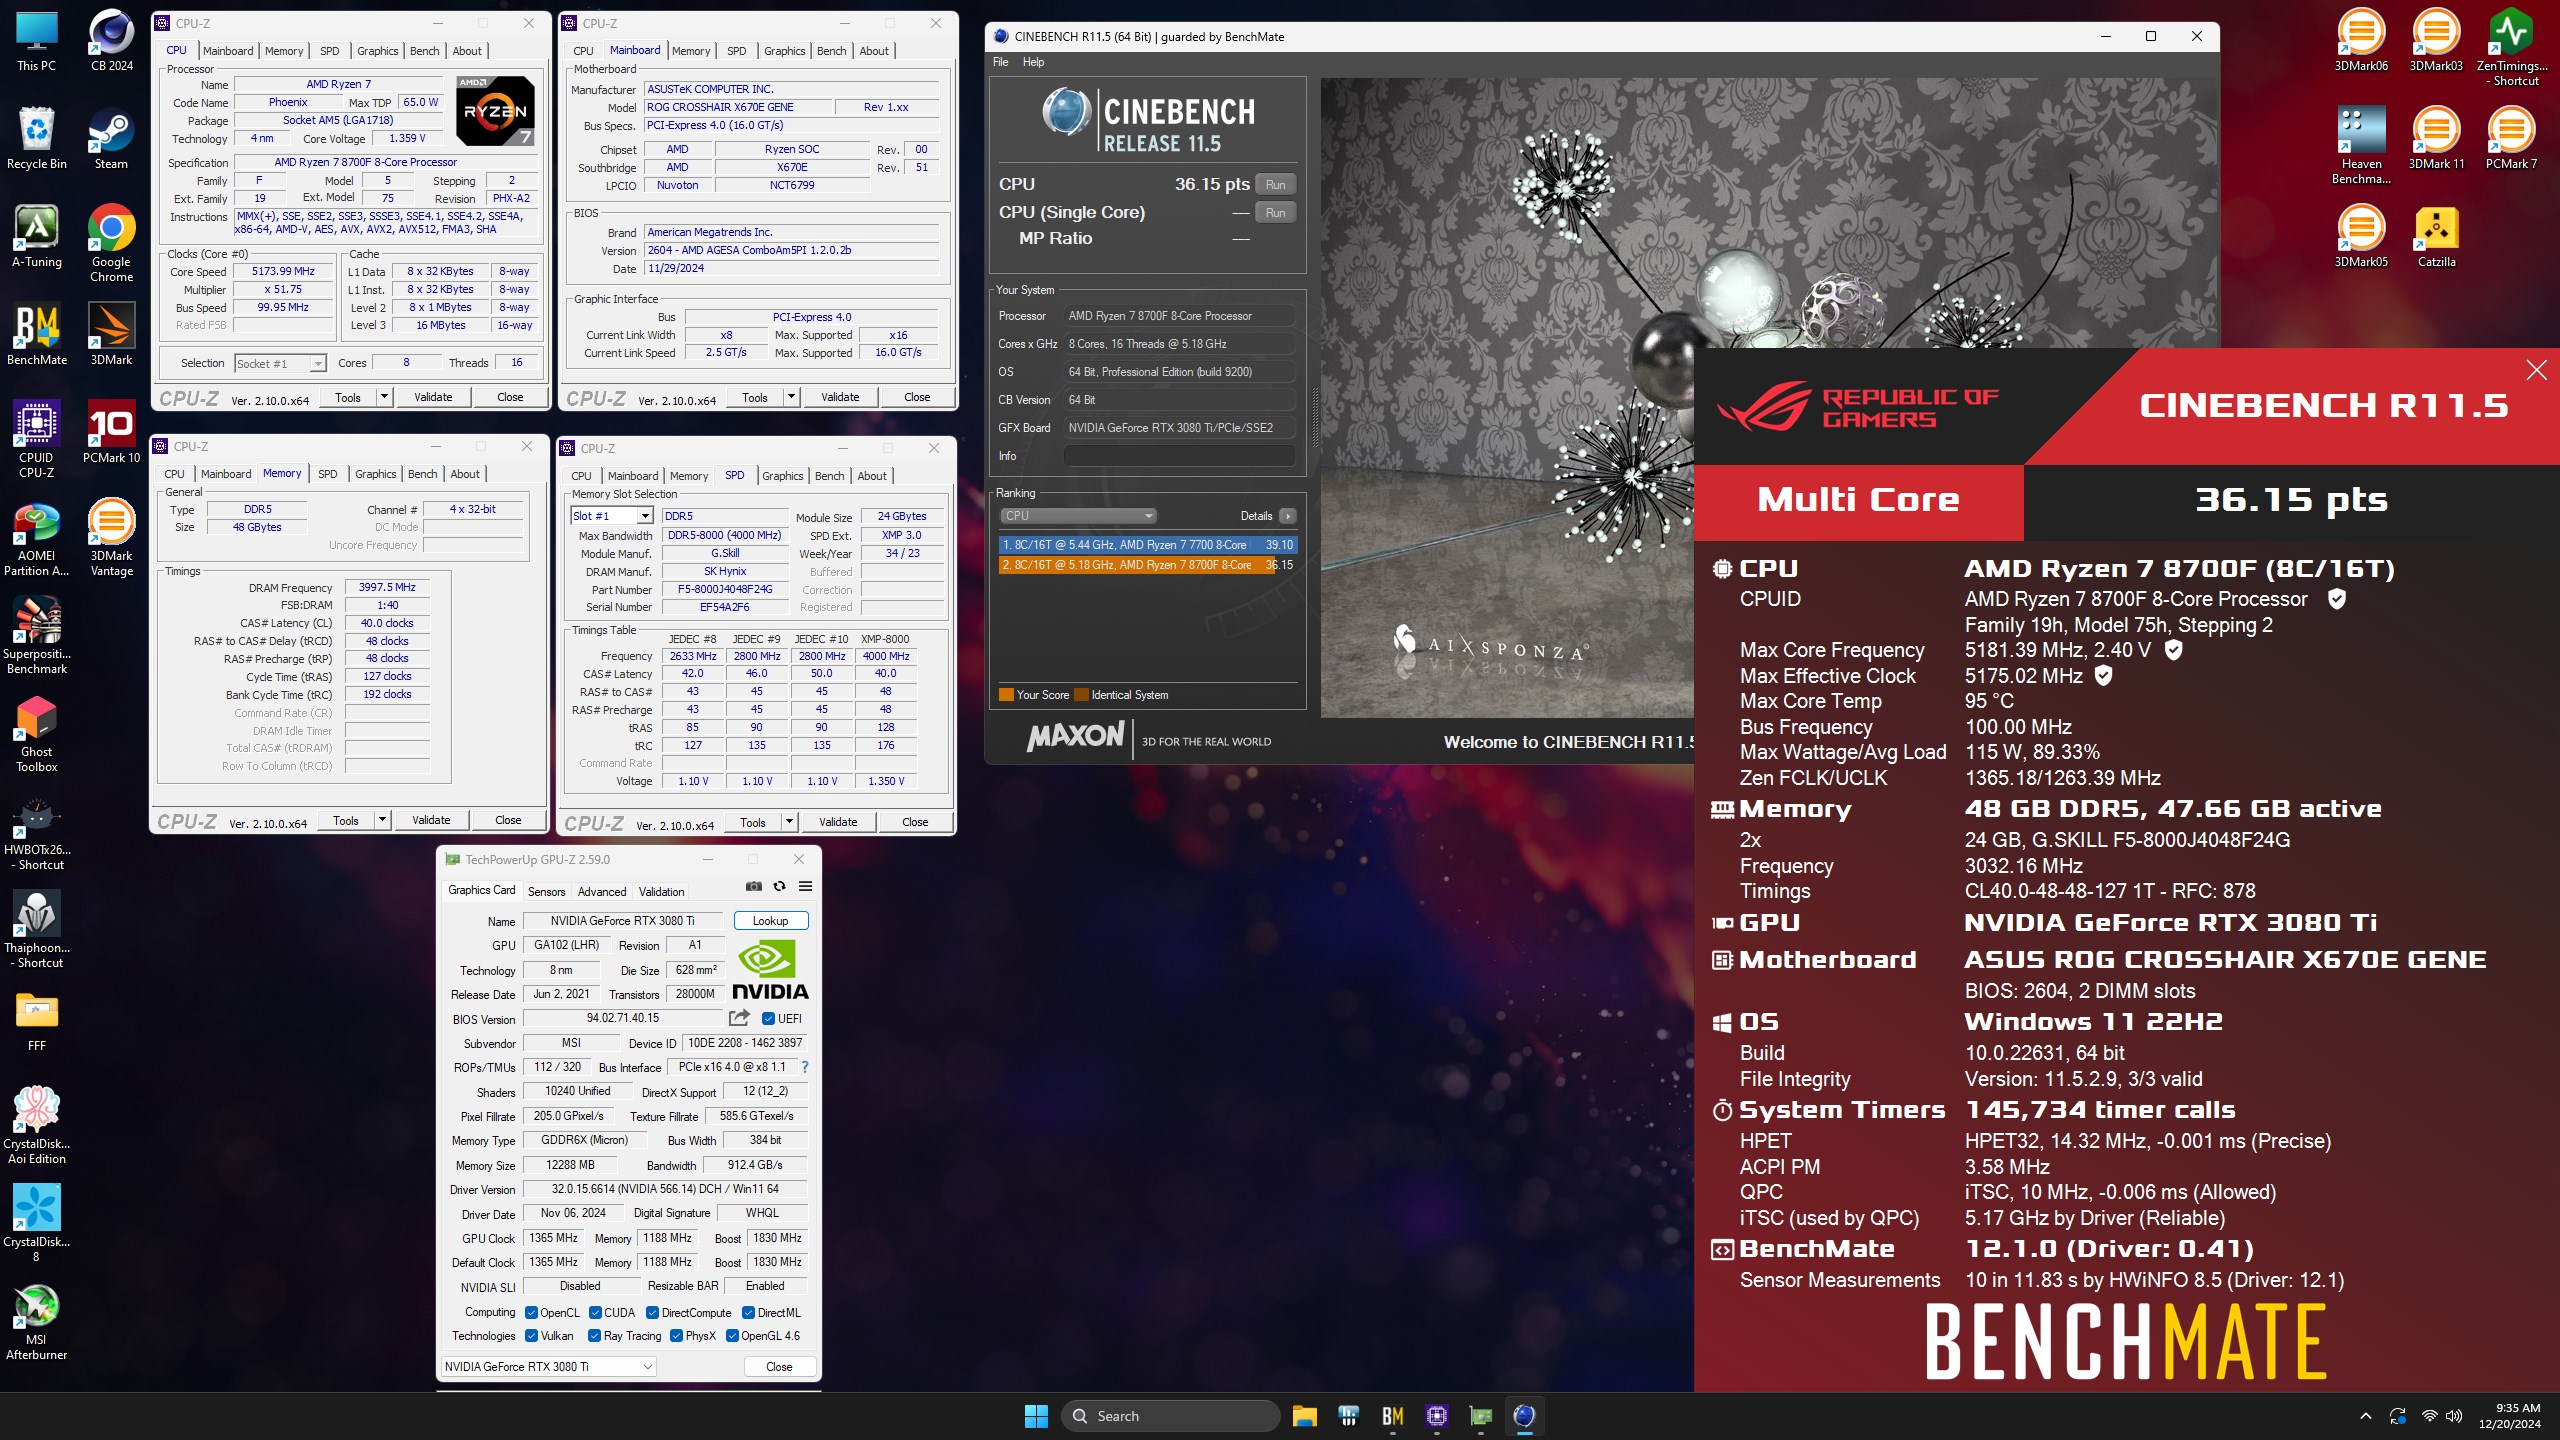The image size is (2560, 1440).
Task: Open the 3DMark Vantage desktop icon
Action: (111, 538)
